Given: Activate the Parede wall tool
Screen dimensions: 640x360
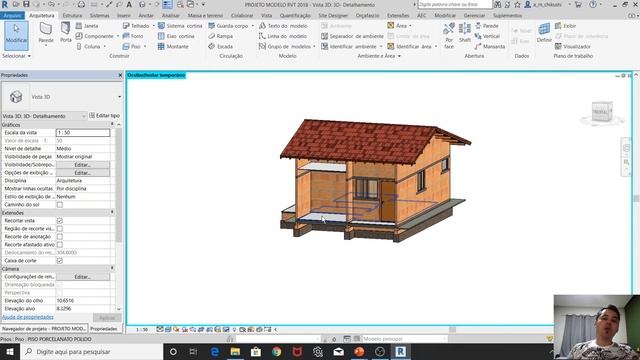Looking at the screenshot, I should tap(46, 33).
